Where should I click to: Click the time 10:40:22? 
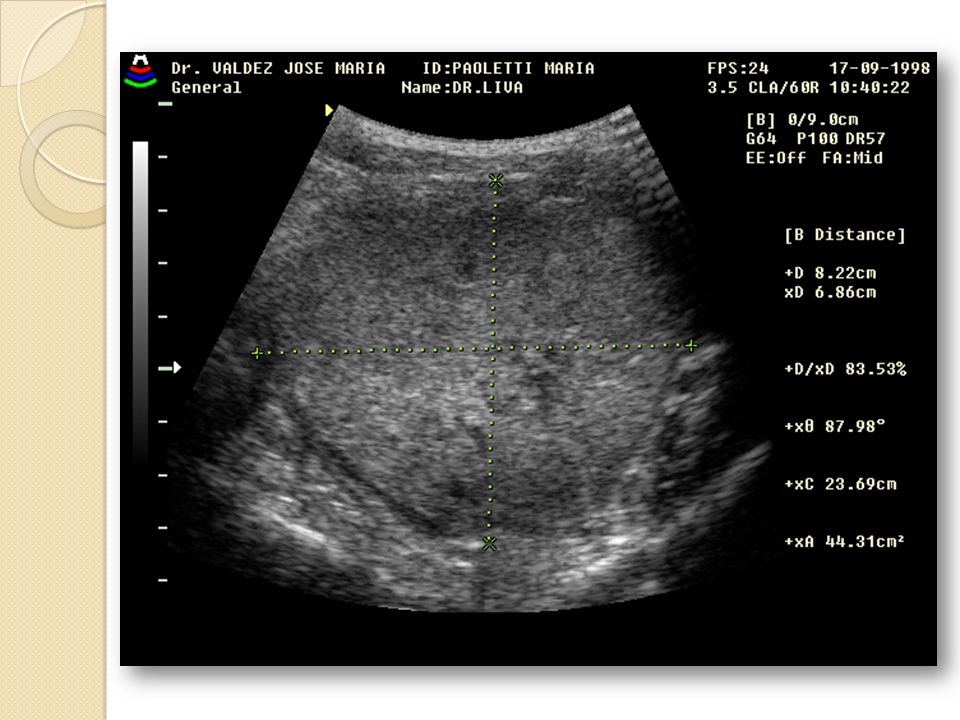point(869,88)
